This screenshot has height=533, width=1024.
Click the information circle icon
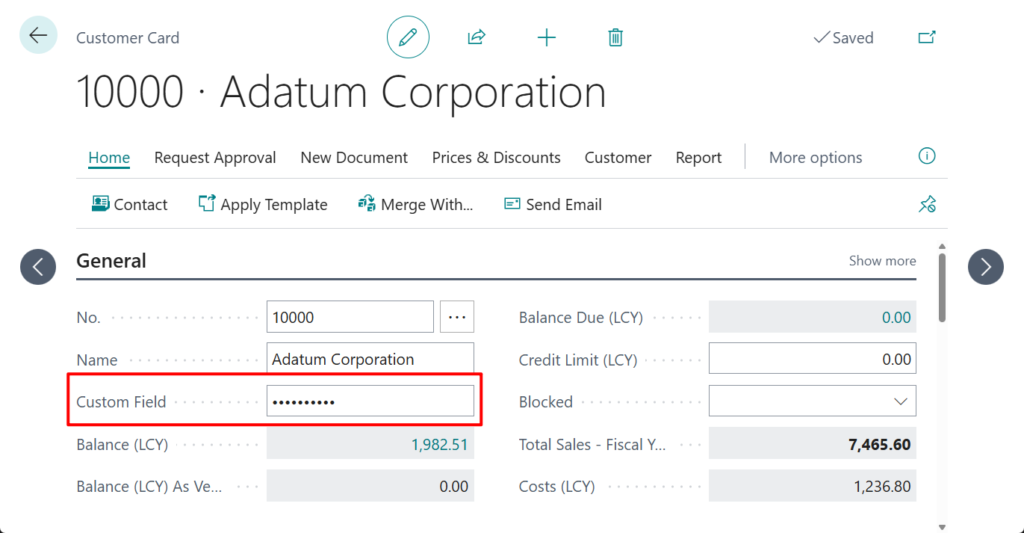(x=927, y=156)
